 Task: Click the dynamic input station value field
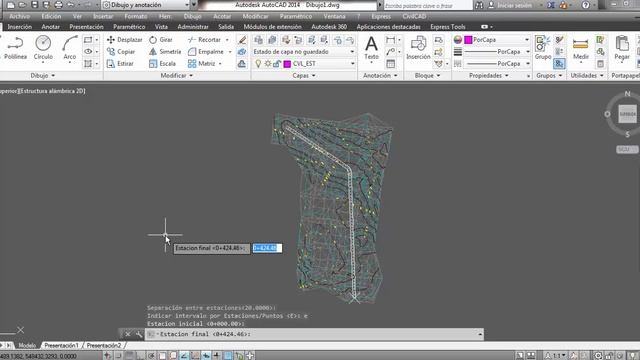[x=267, y=248]
